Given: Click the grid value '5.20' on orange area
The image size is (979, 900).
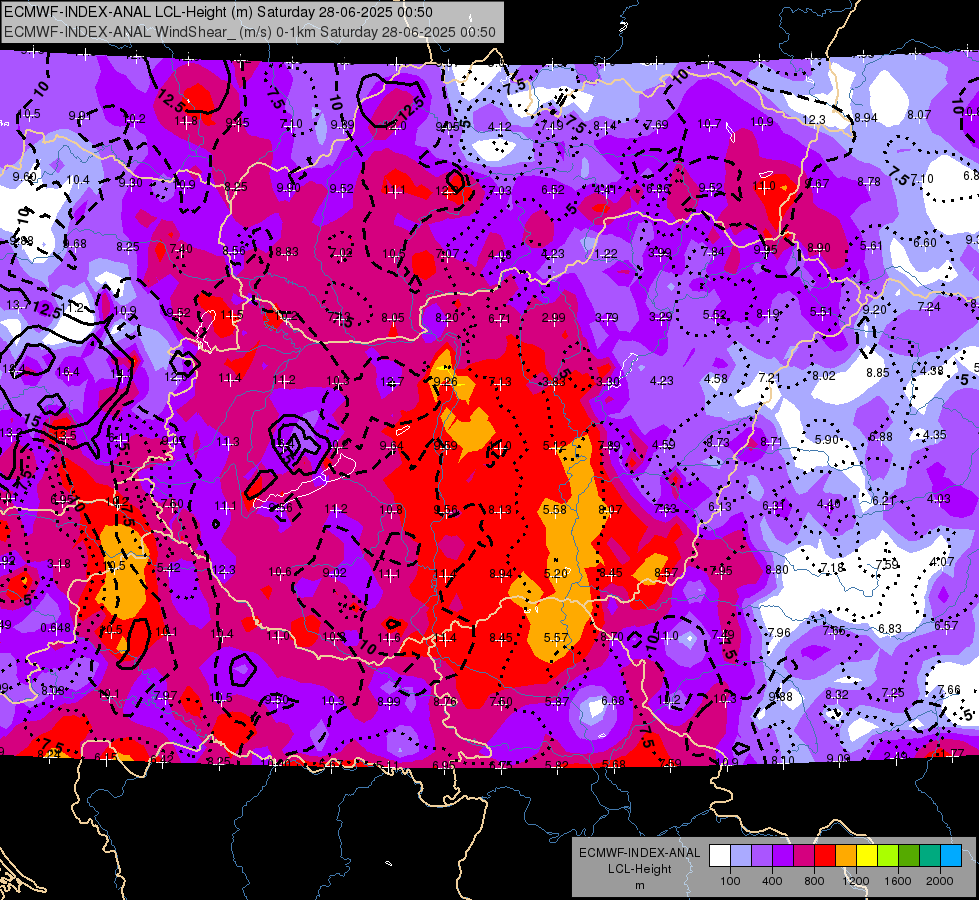Looking at the screenshot, I should pos(556,573).
